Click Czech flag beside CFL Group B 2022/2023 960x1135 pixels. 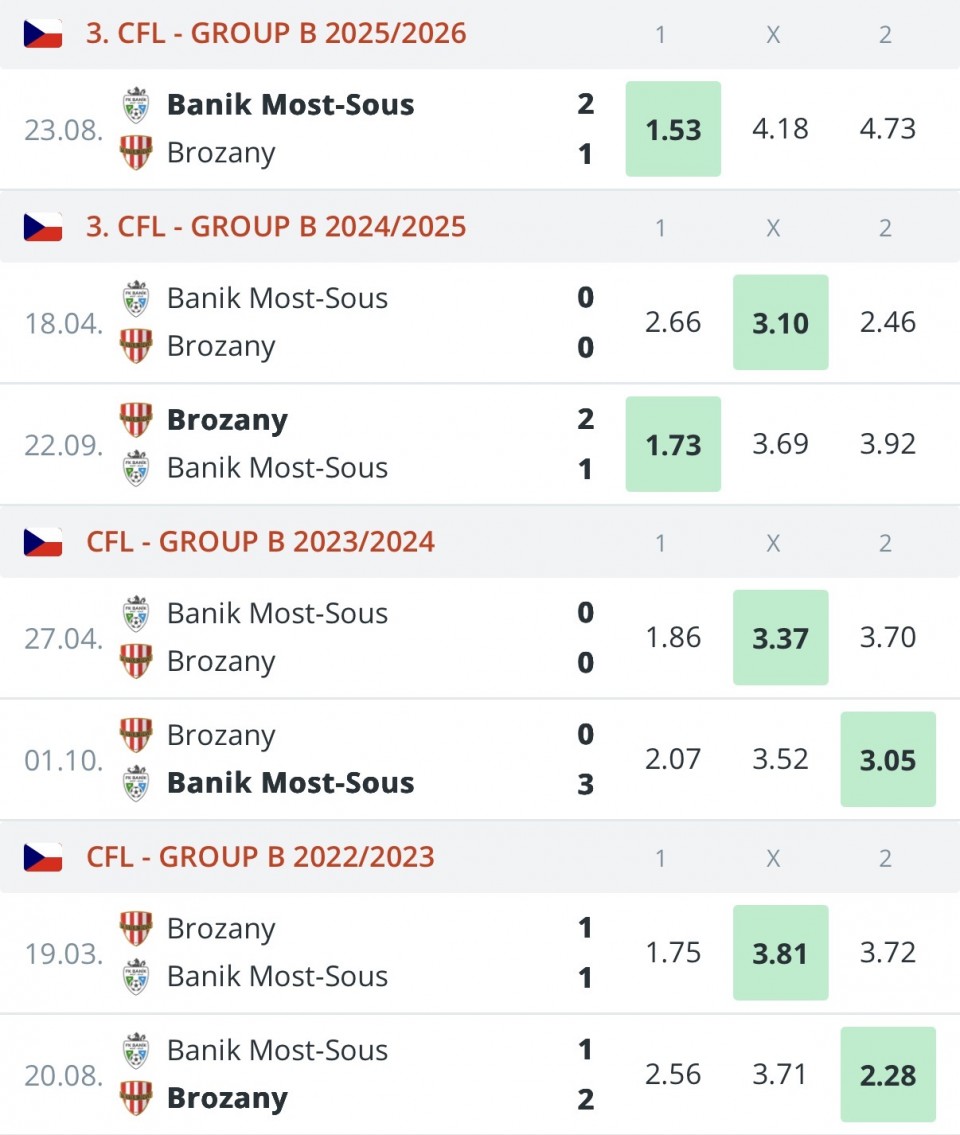tap(43, 857)
